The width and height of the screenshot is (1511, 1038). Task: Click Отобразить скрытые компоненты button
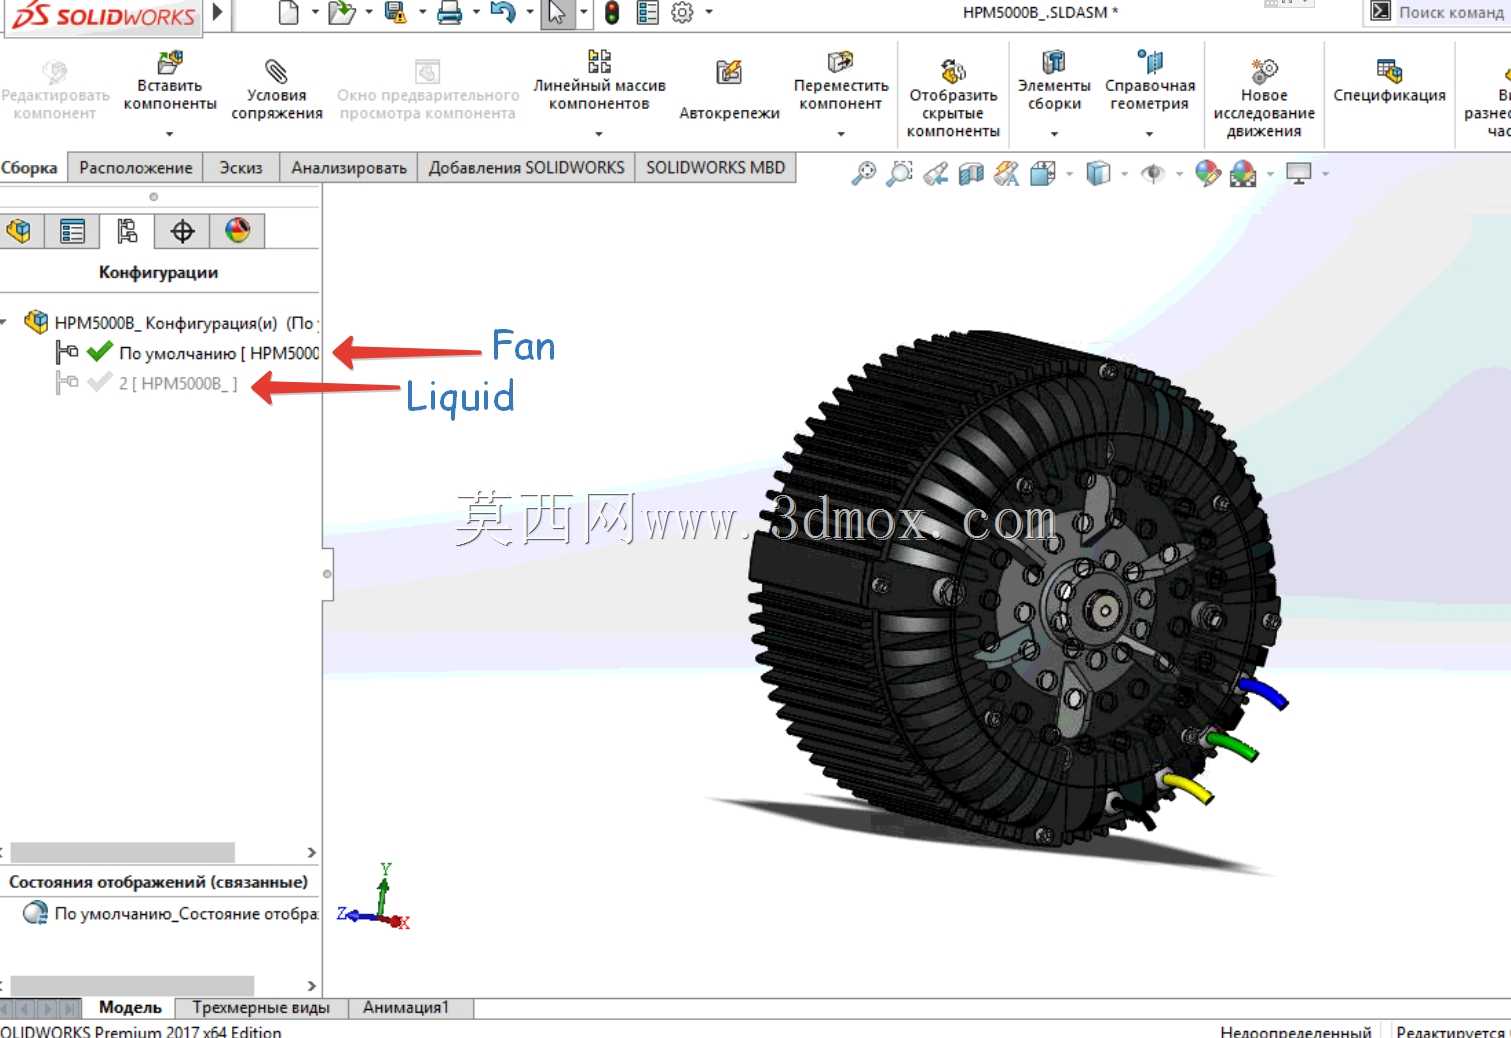[953, 96]
